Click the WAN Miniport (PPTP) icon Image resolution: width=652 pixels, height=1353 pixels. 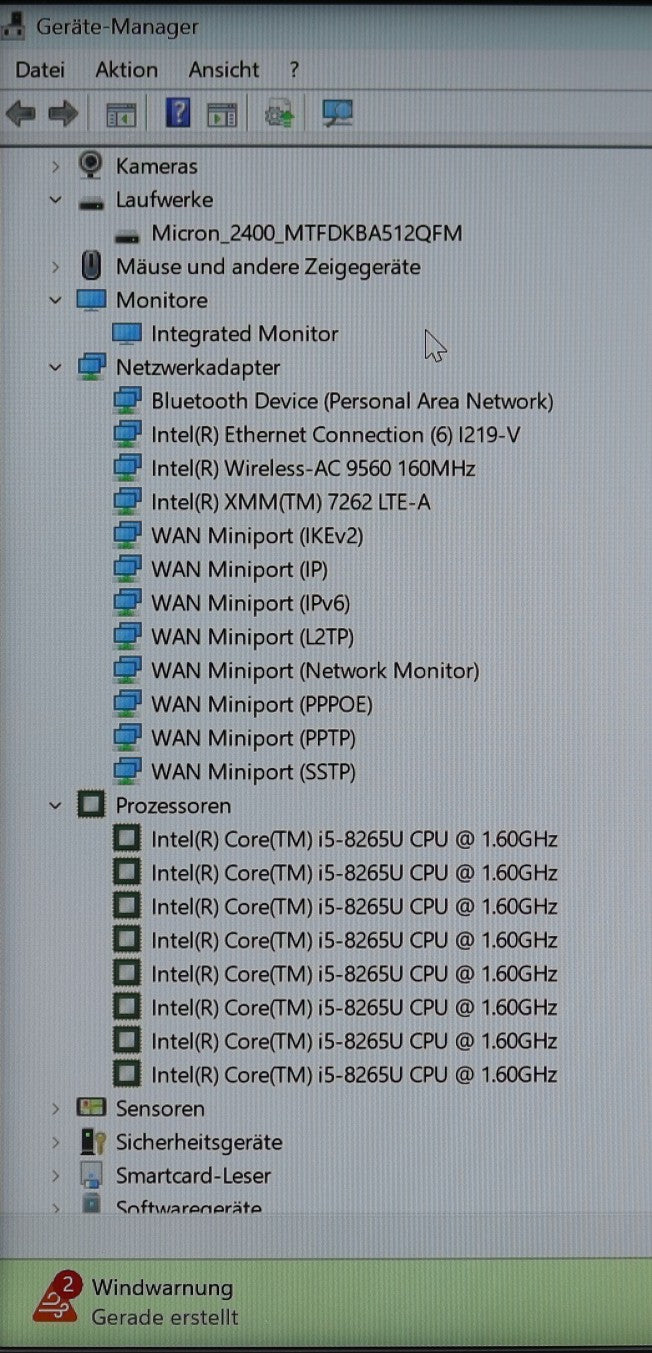(126, 738)
